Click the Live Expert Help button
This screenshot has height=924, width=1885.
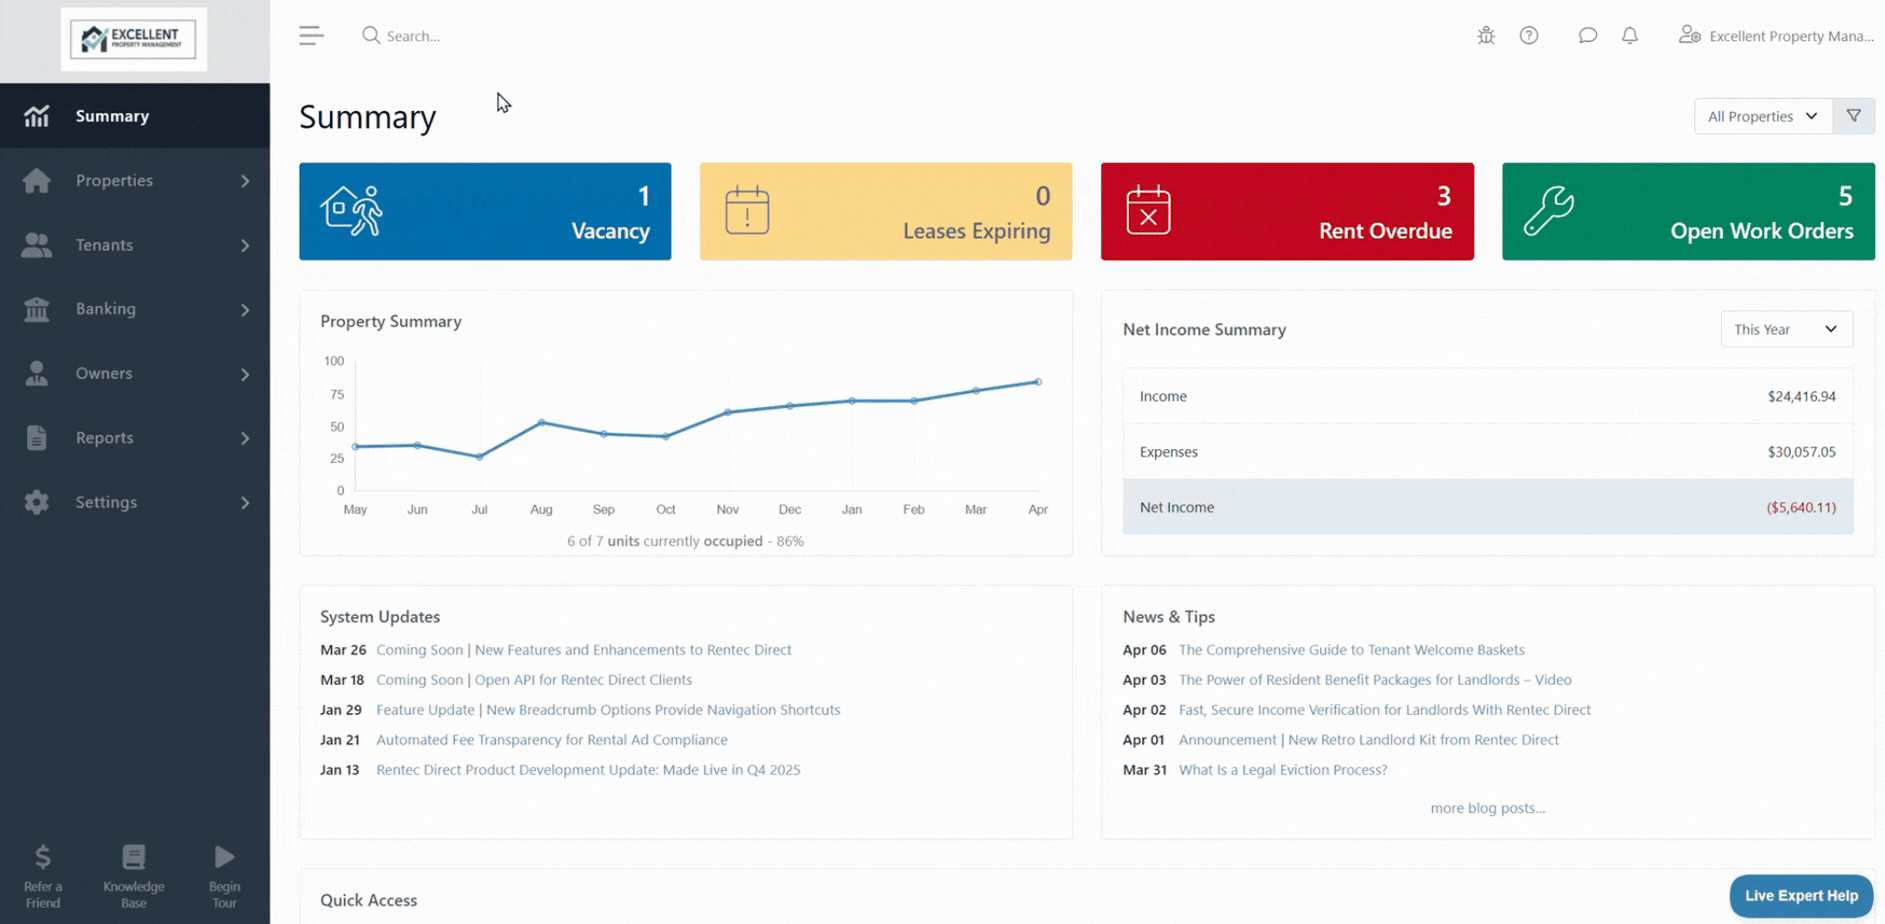(x=1801, y=896)
